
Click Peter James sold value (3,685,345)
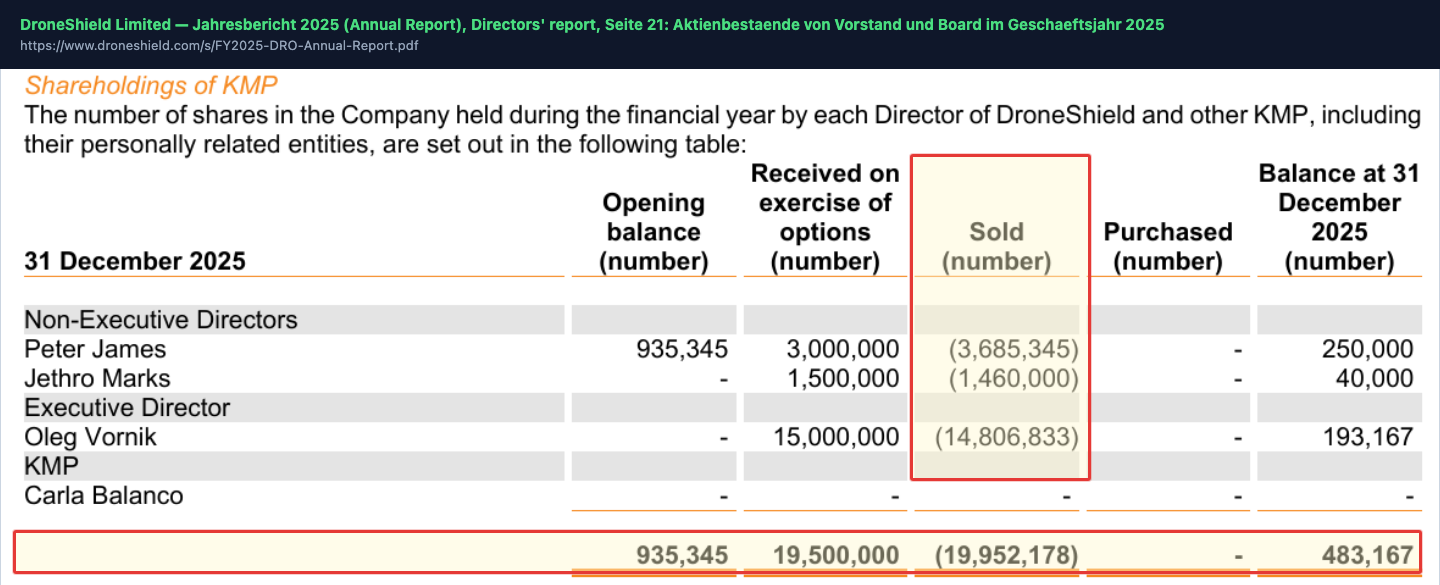pyautogui.click(x=1014, y=349)
